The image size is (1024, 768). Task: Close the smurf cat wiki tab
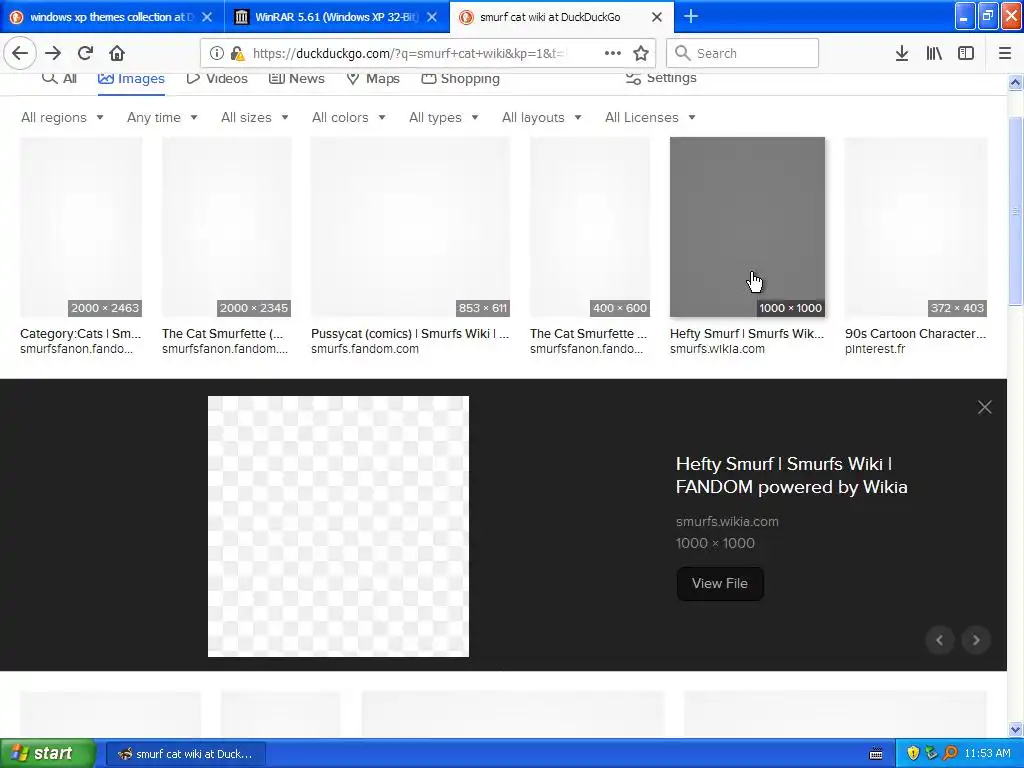click(x=657, y=17)
